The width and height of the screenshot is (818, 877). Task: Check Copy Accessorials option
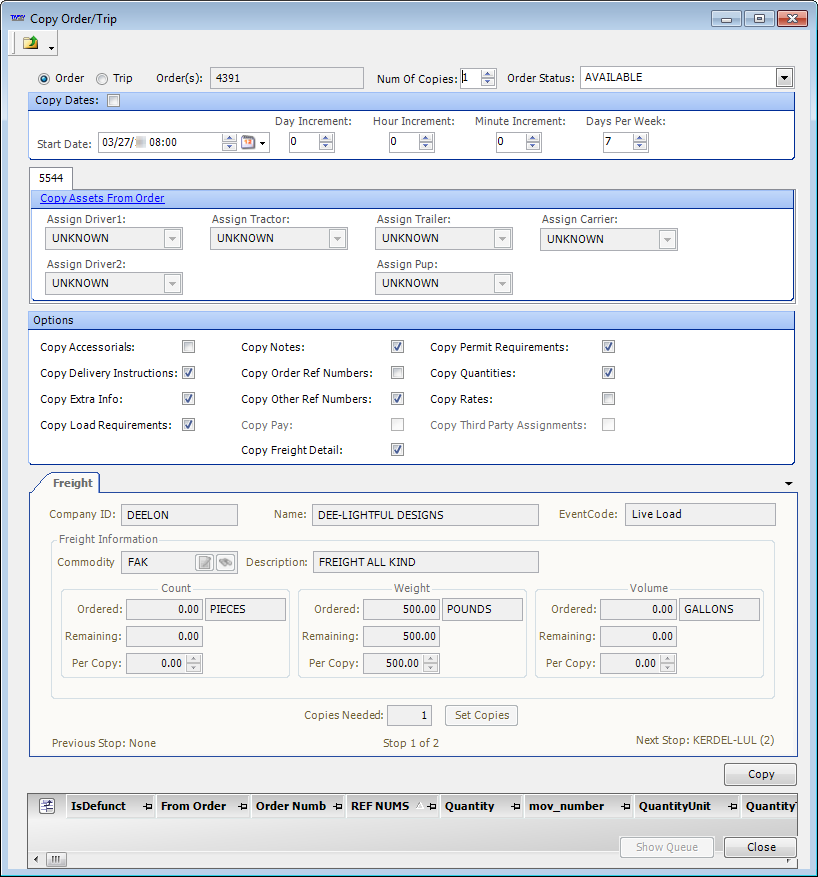pyautogui.click(x=188, y=347)
